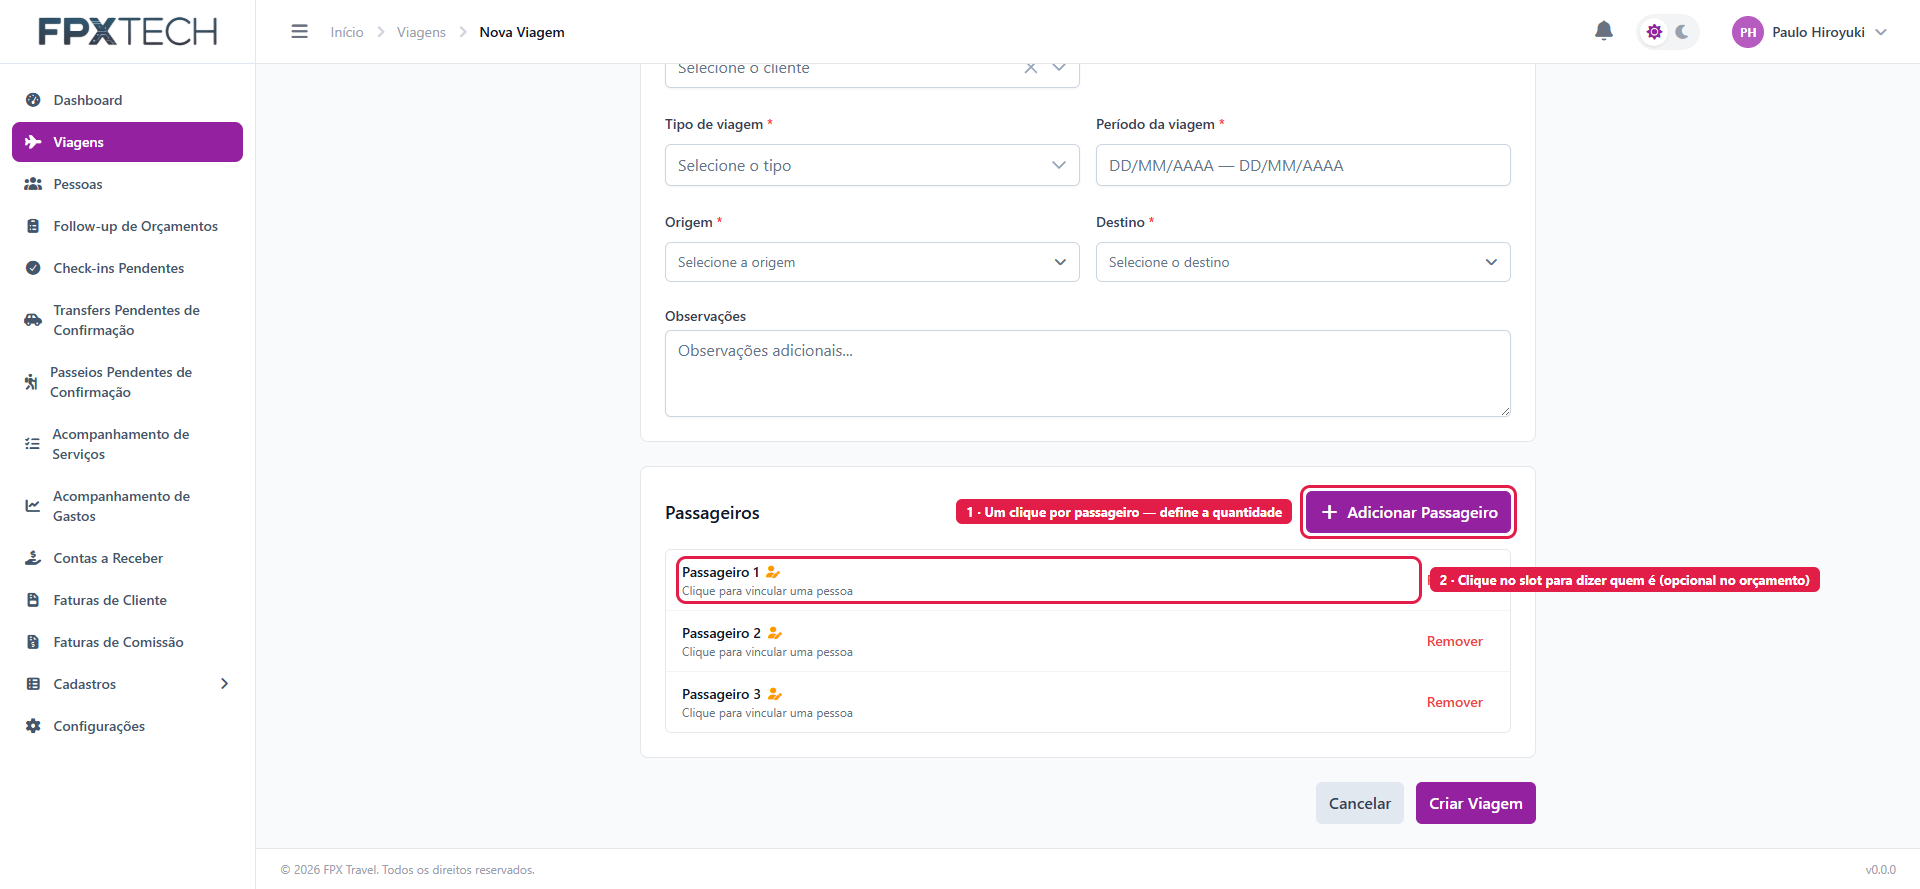Screen dimensions: 1920x889
Task: Click the Passageiro 1 link-person icon
Action: click(773, 572)
